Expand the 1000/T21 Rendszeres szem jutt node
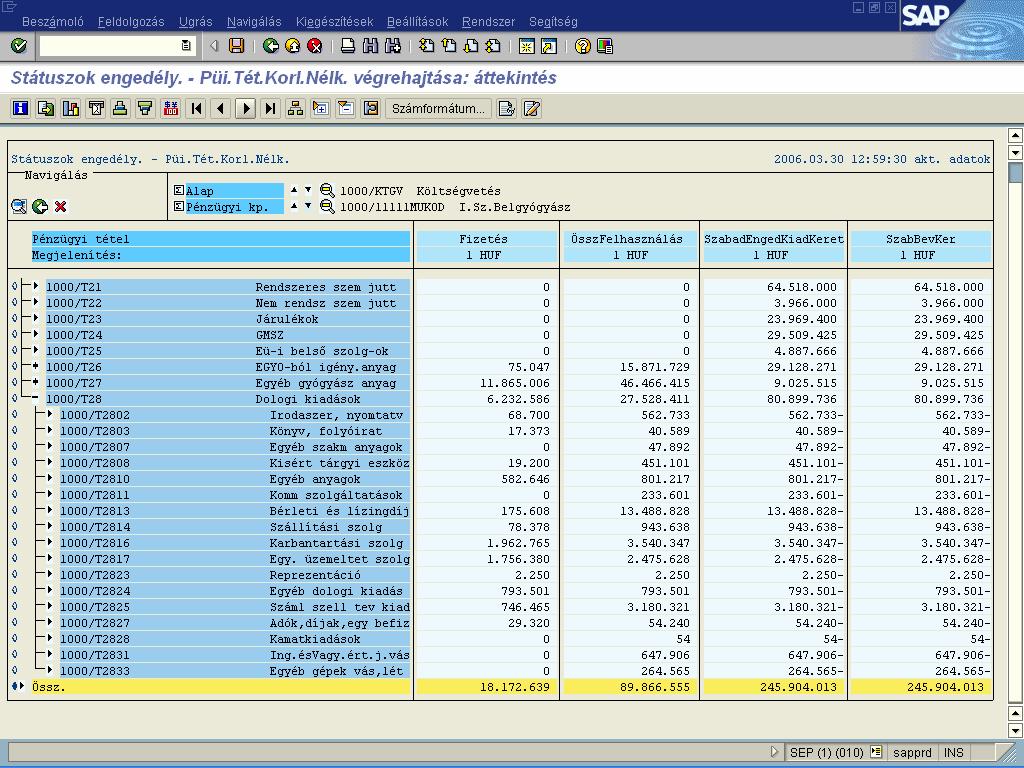1024x768 pixels. coord(36,286)
